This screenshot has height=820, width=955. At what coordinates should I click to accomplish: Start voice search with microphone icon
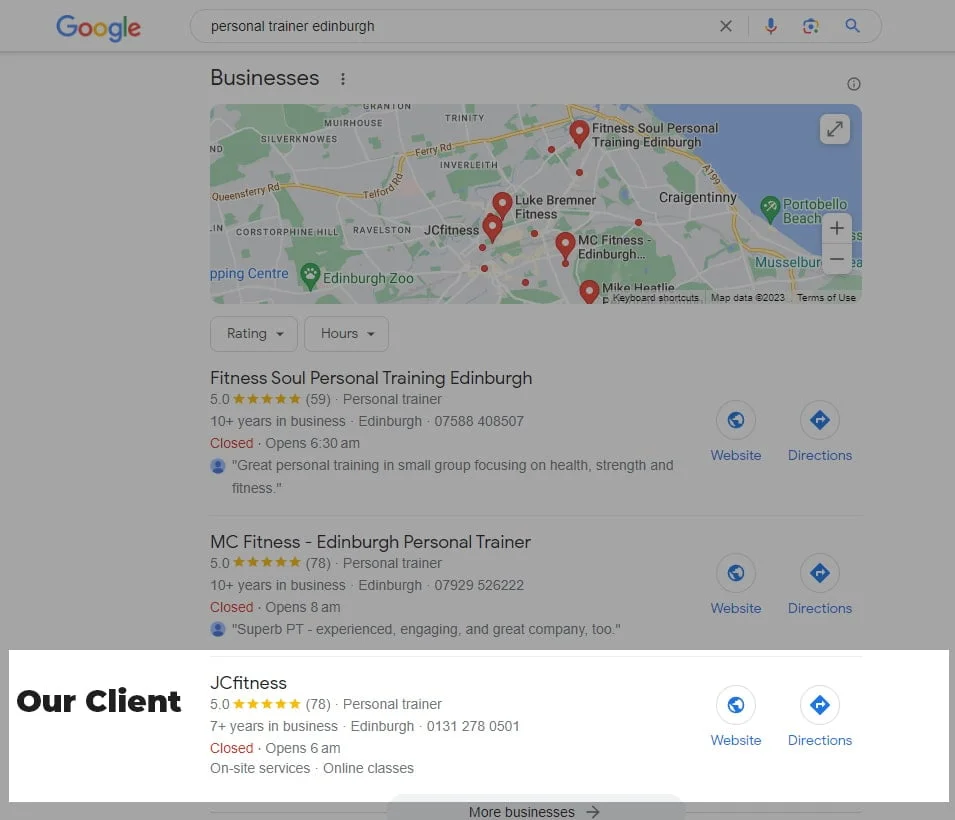tap(770, 26)
